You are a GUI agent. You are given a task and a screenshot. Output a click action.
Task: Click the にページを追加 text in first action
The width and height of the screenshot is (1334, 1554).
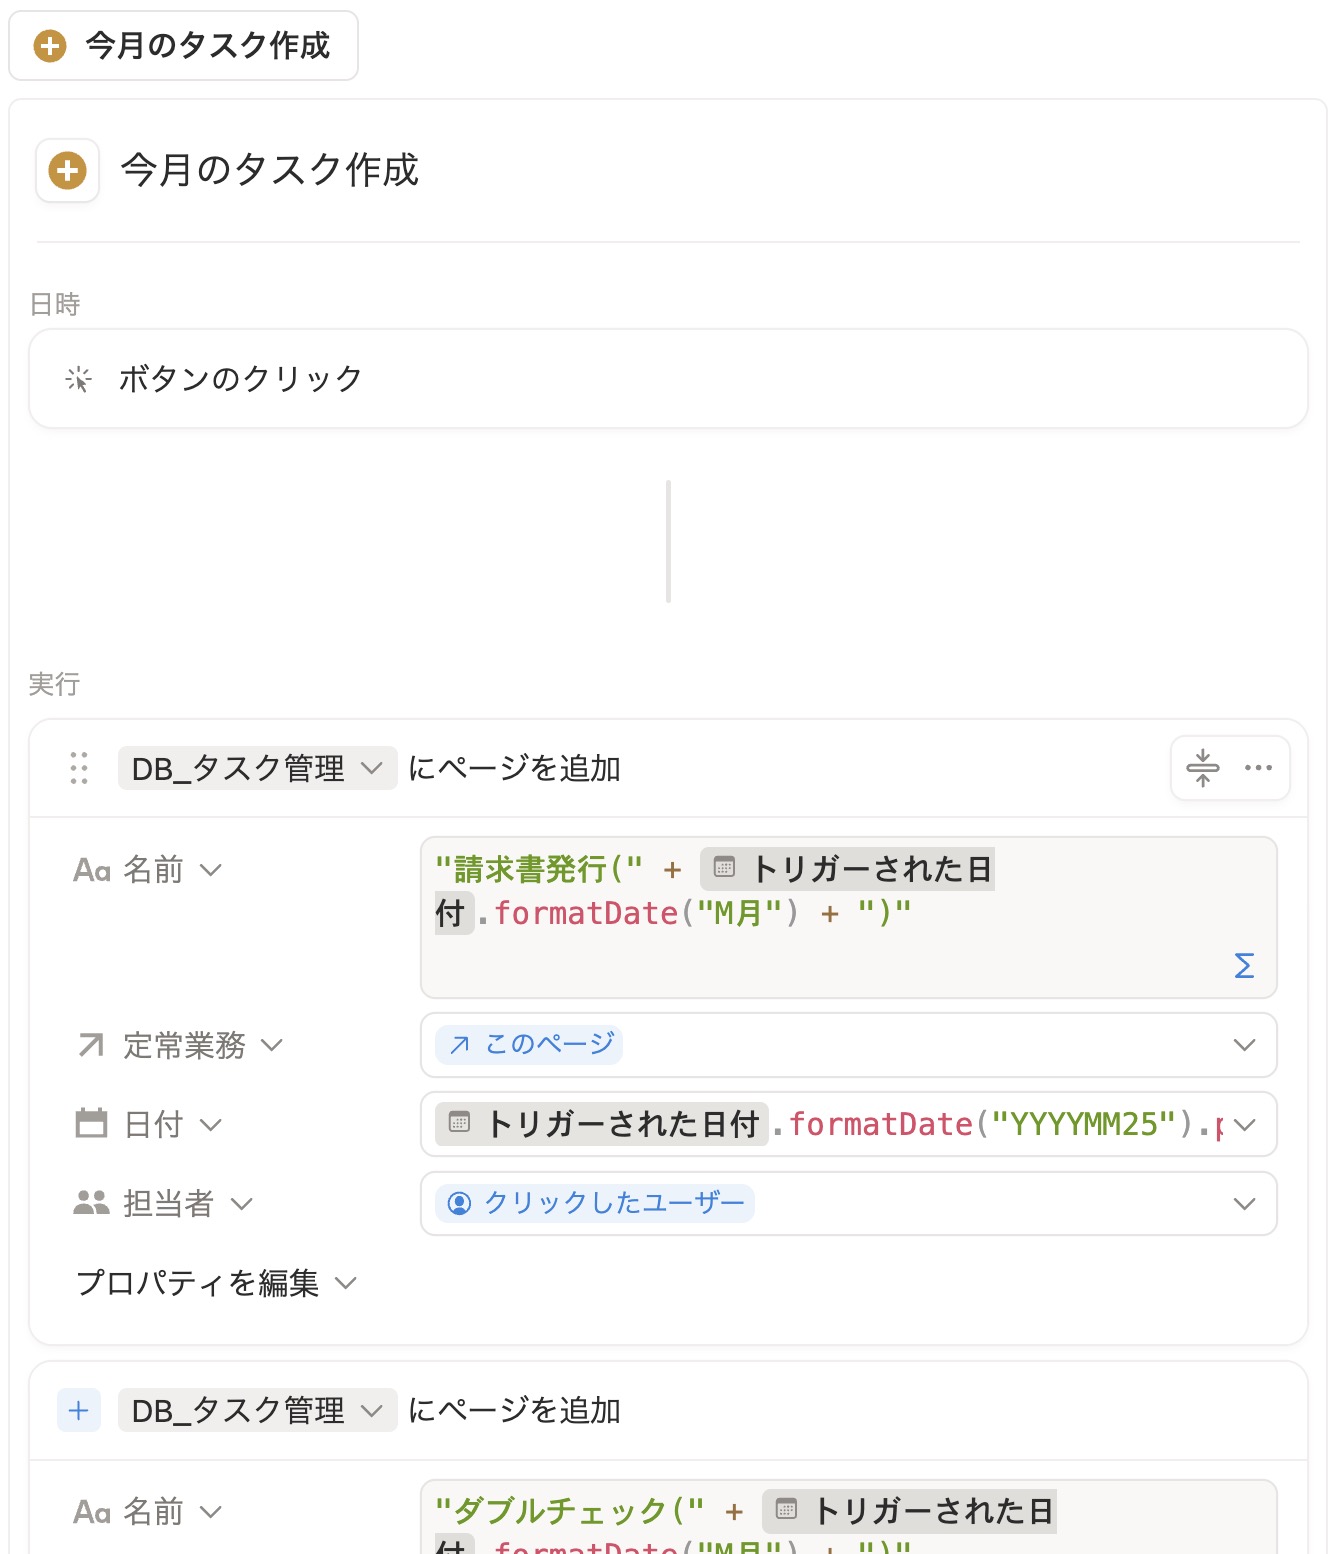[515, 768]
